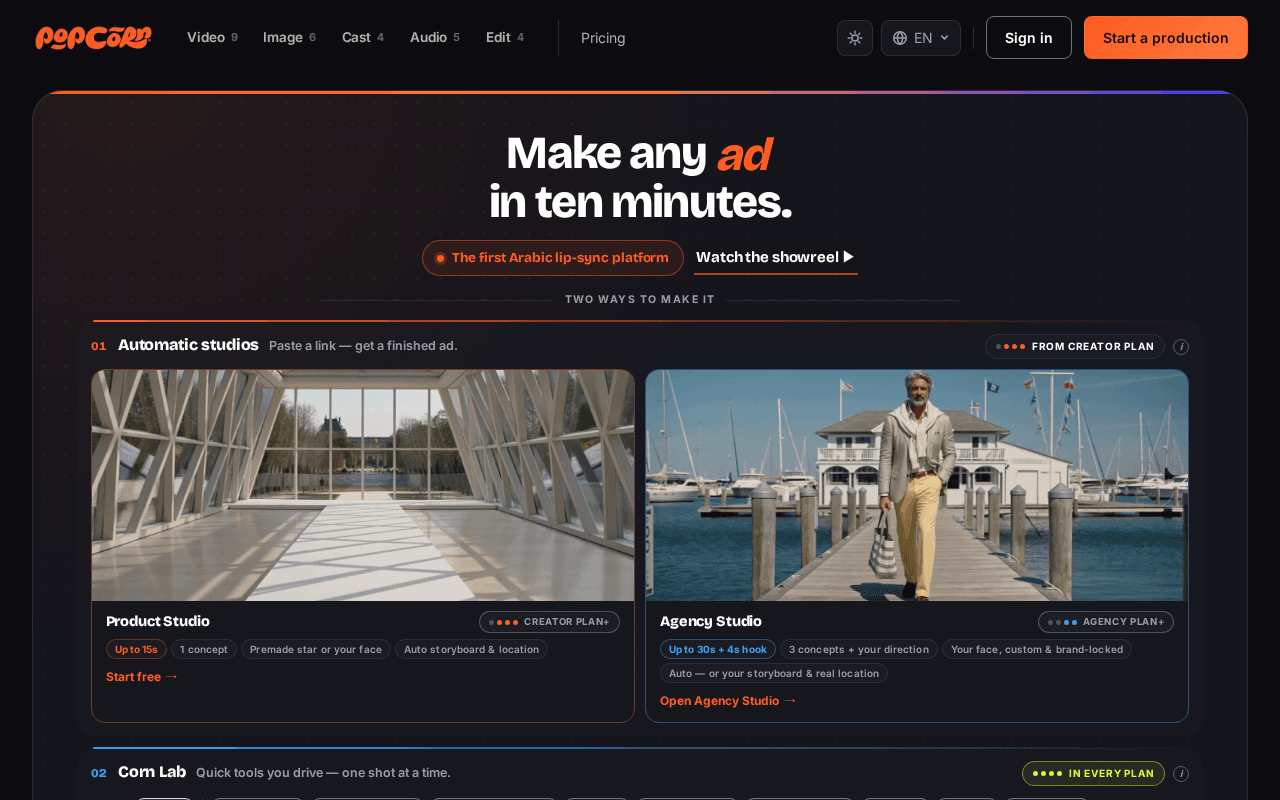The height and width of the screenshot is (800, 1280).
Task: Click the globe icon in language selector
Action: coord(900,38)
